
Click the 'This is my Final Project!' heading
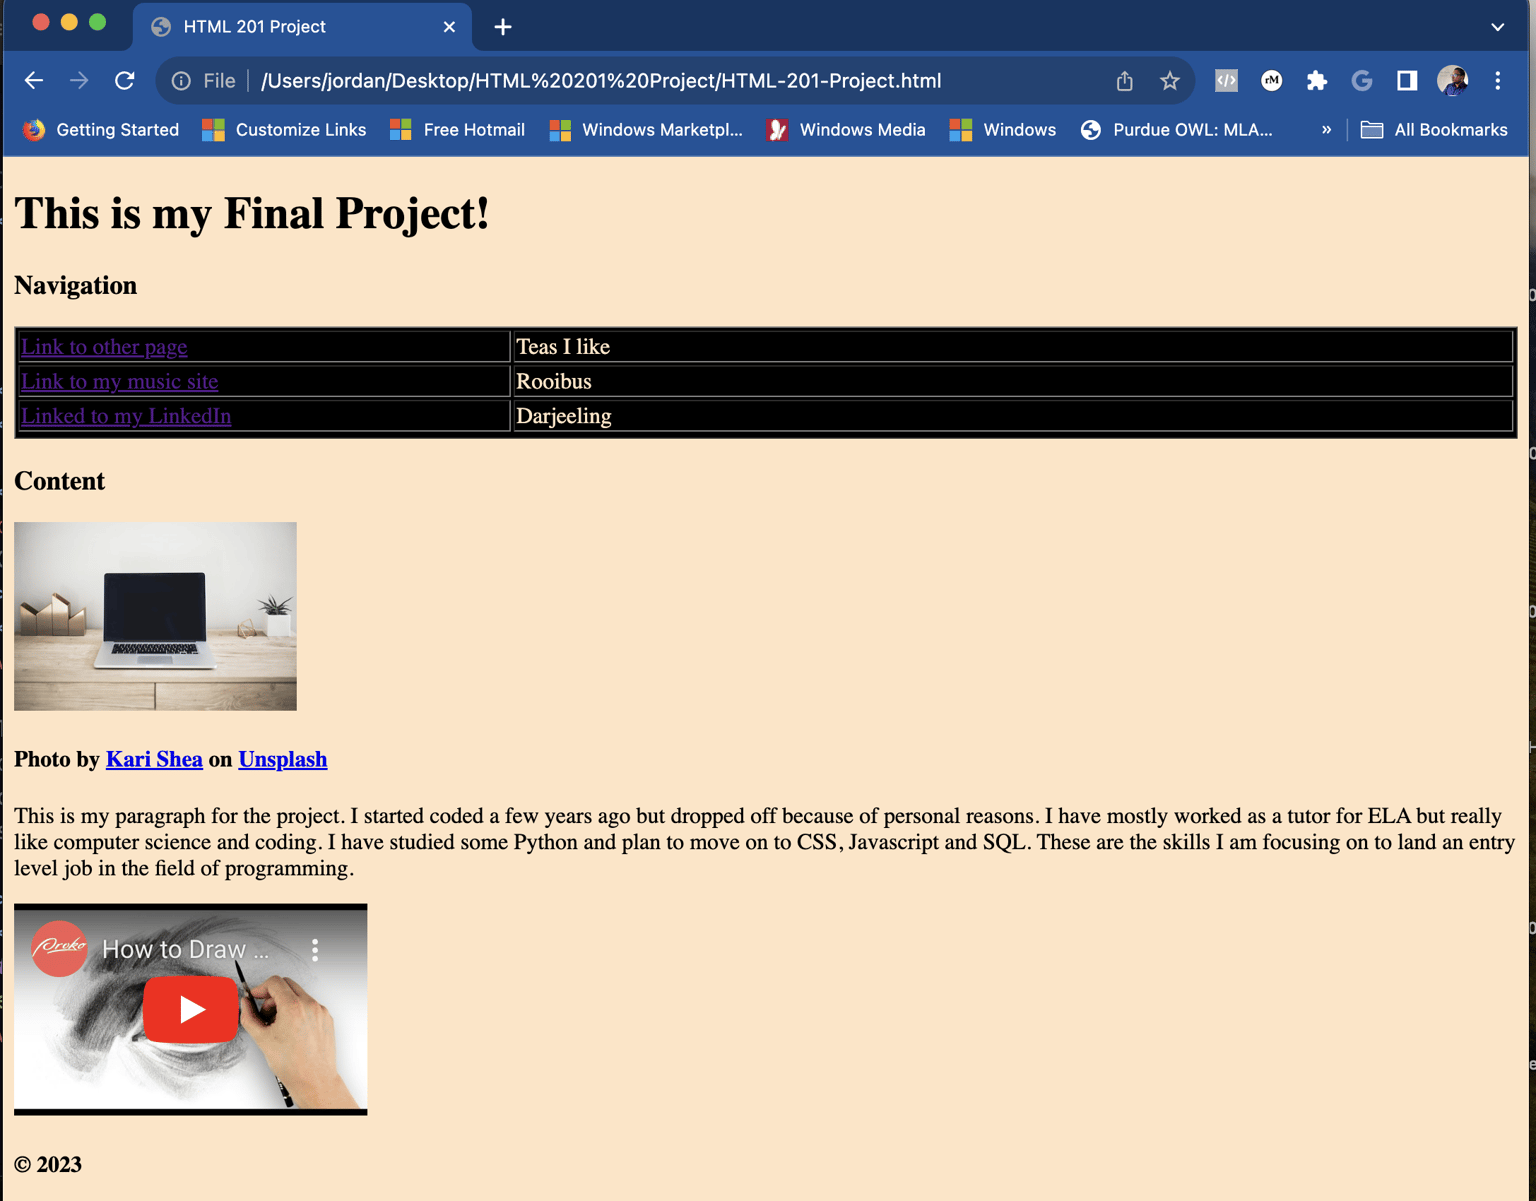click(x=252, y=213)
